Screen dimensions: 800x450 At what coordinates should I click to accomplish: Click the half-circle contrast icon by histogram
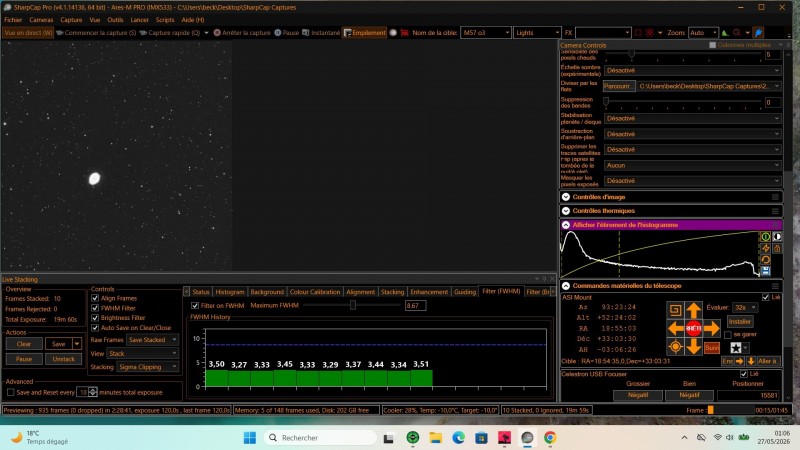click(x=777, y=237)
